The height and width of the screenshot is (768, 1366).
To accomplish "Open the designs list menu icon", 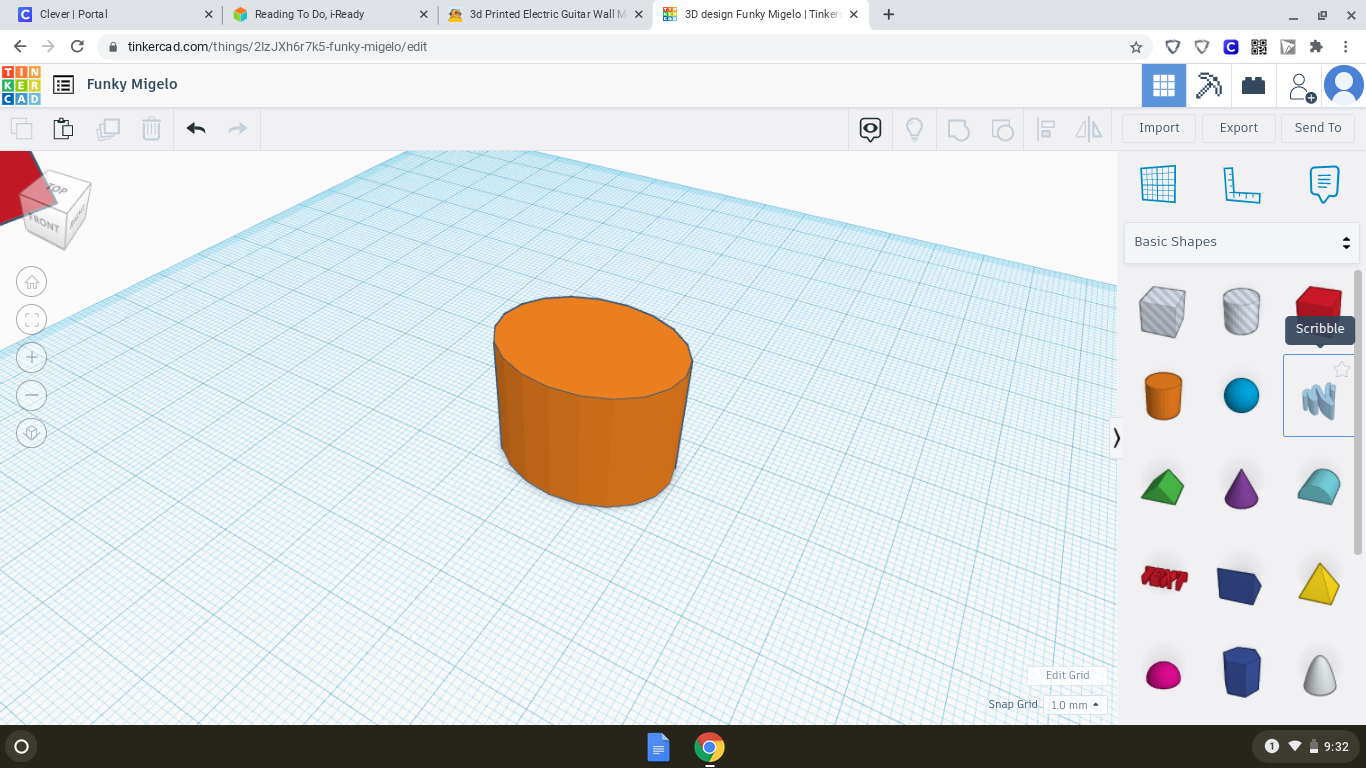I will coord(63,85).
